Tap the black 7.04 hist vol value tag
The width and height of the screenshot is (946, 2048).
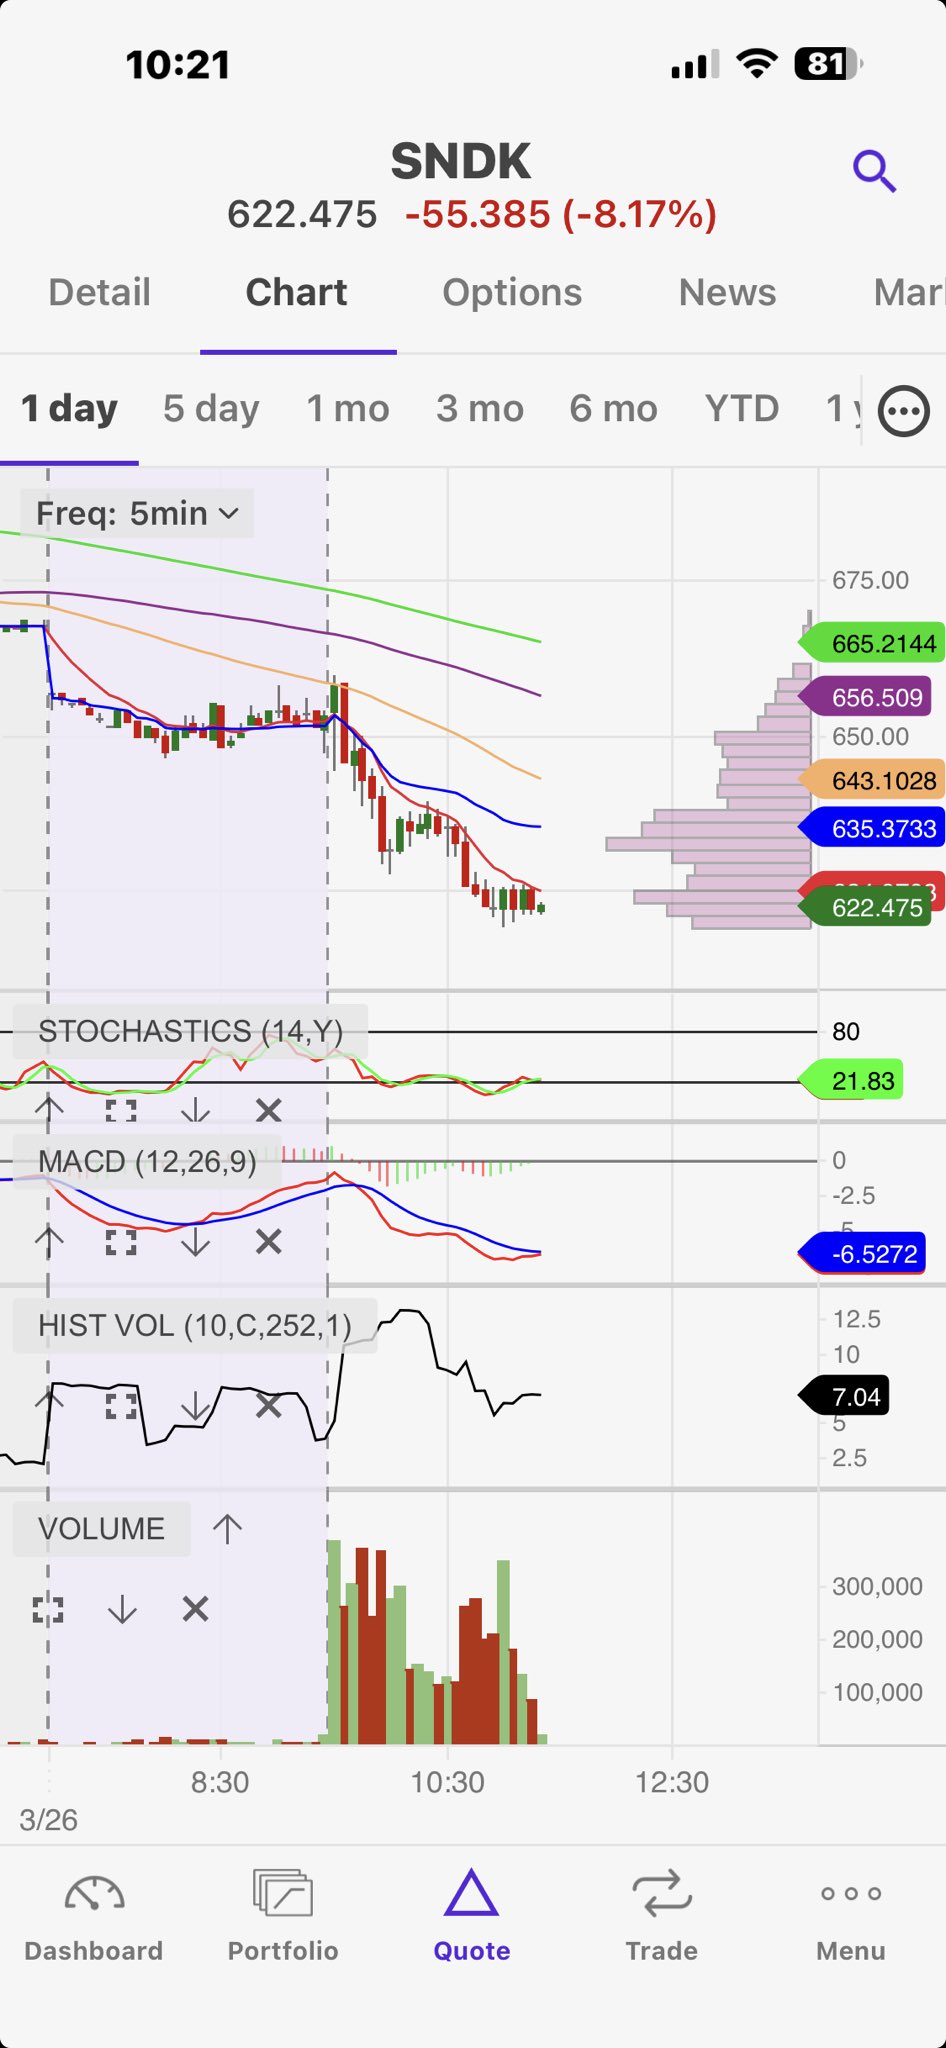coord(844,1396)
